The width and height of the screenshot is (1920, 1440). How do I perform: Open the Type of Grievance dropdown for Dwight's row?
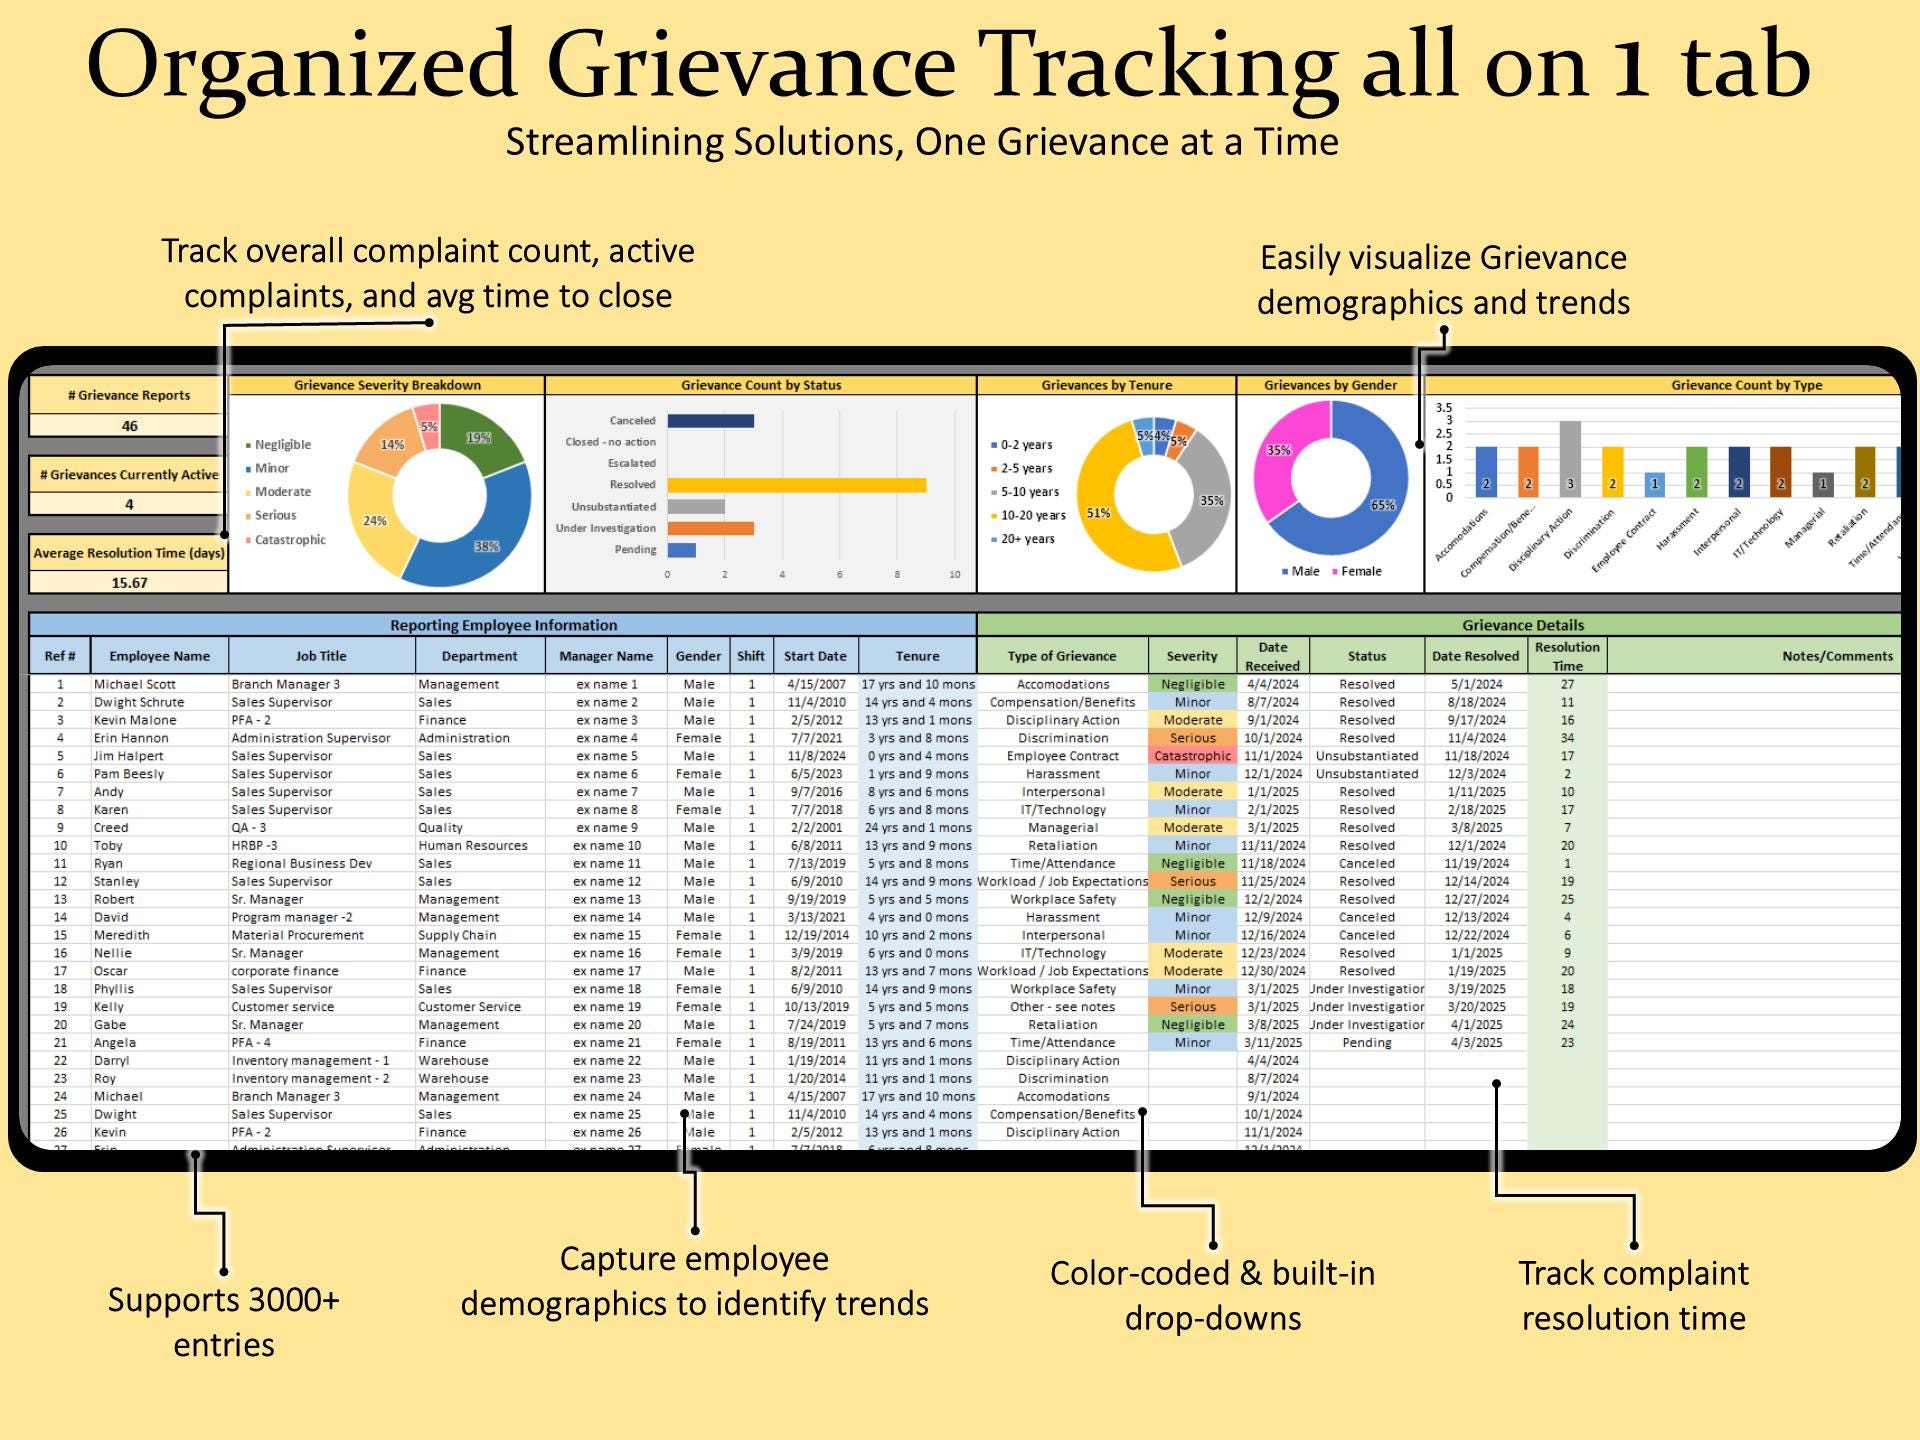click(1065, 702)
